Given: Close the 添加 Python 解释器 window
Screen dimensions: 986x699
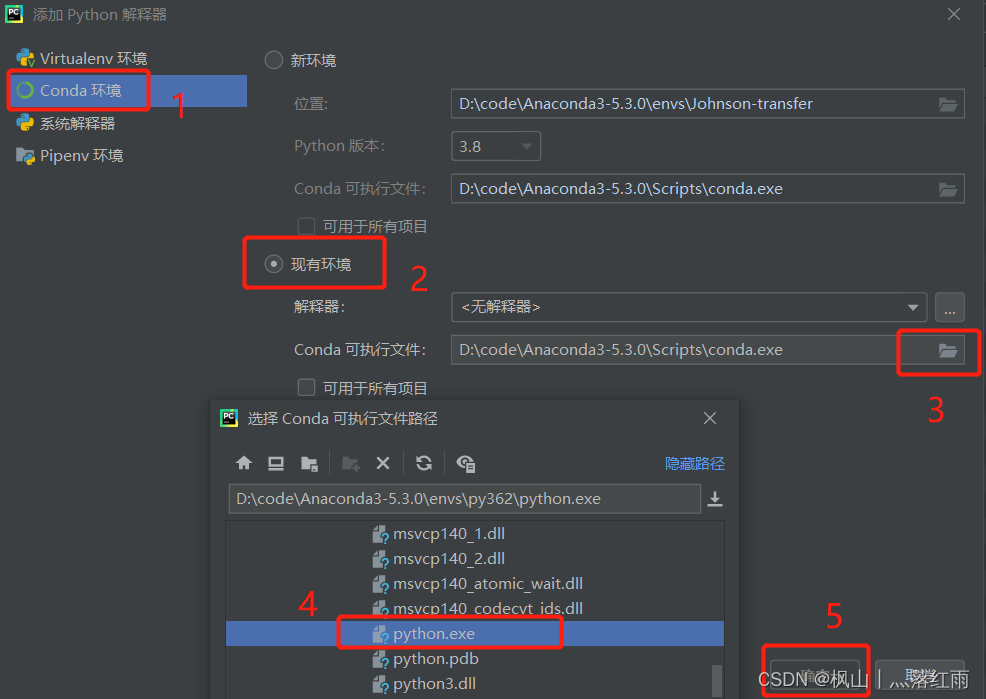Looking at the screenshot, I should 954,14.
